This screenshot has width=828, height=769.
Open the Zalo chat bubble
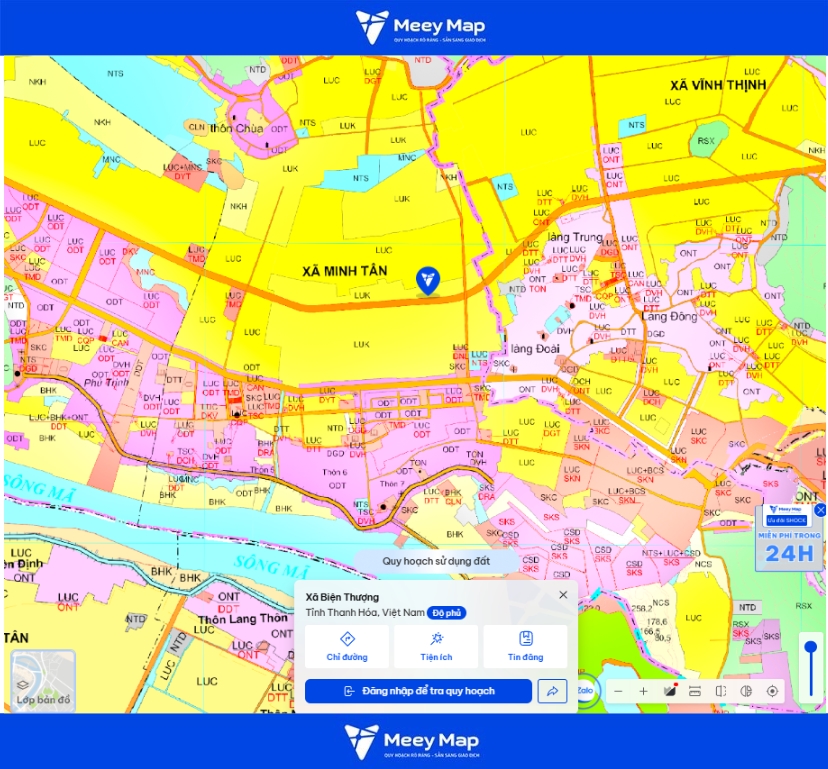[x=585, y=690]
